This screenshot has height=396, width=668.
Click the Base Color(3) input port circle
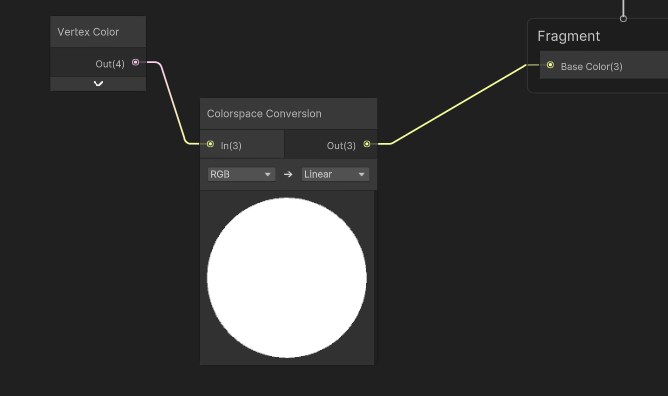(x=550, y=65)
